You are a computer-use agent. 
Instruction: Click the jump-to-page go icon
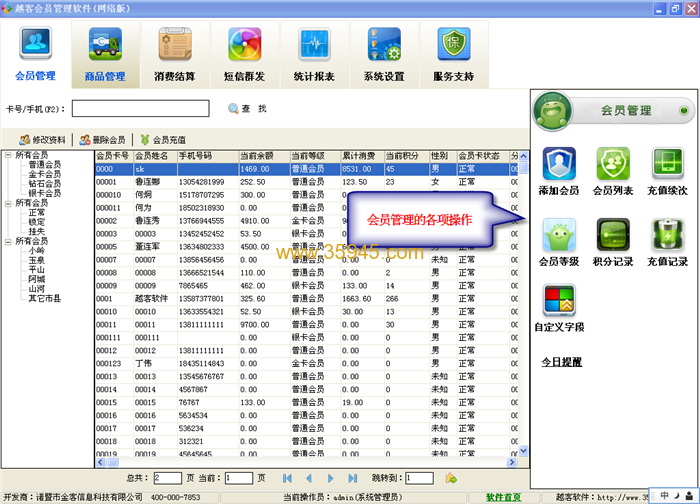(451, 479)
